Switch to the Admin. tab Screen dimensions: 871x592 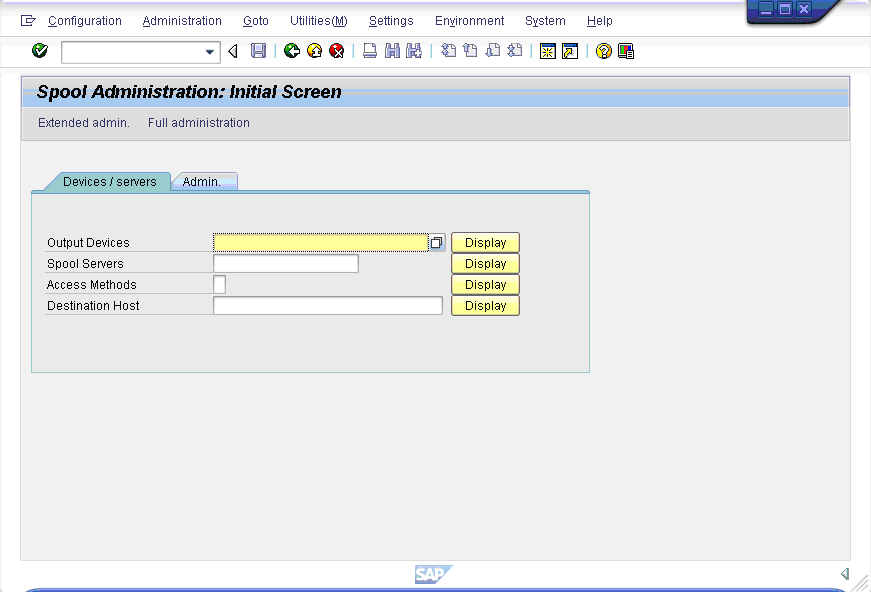point(202,182)
